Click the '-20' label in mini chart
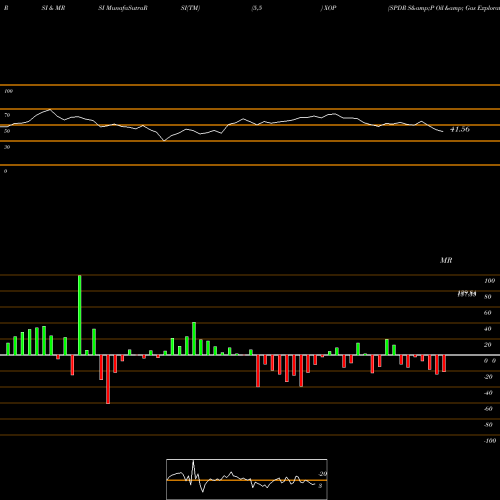The width and height of the screenshot is (500, 500). pos(322,474)
